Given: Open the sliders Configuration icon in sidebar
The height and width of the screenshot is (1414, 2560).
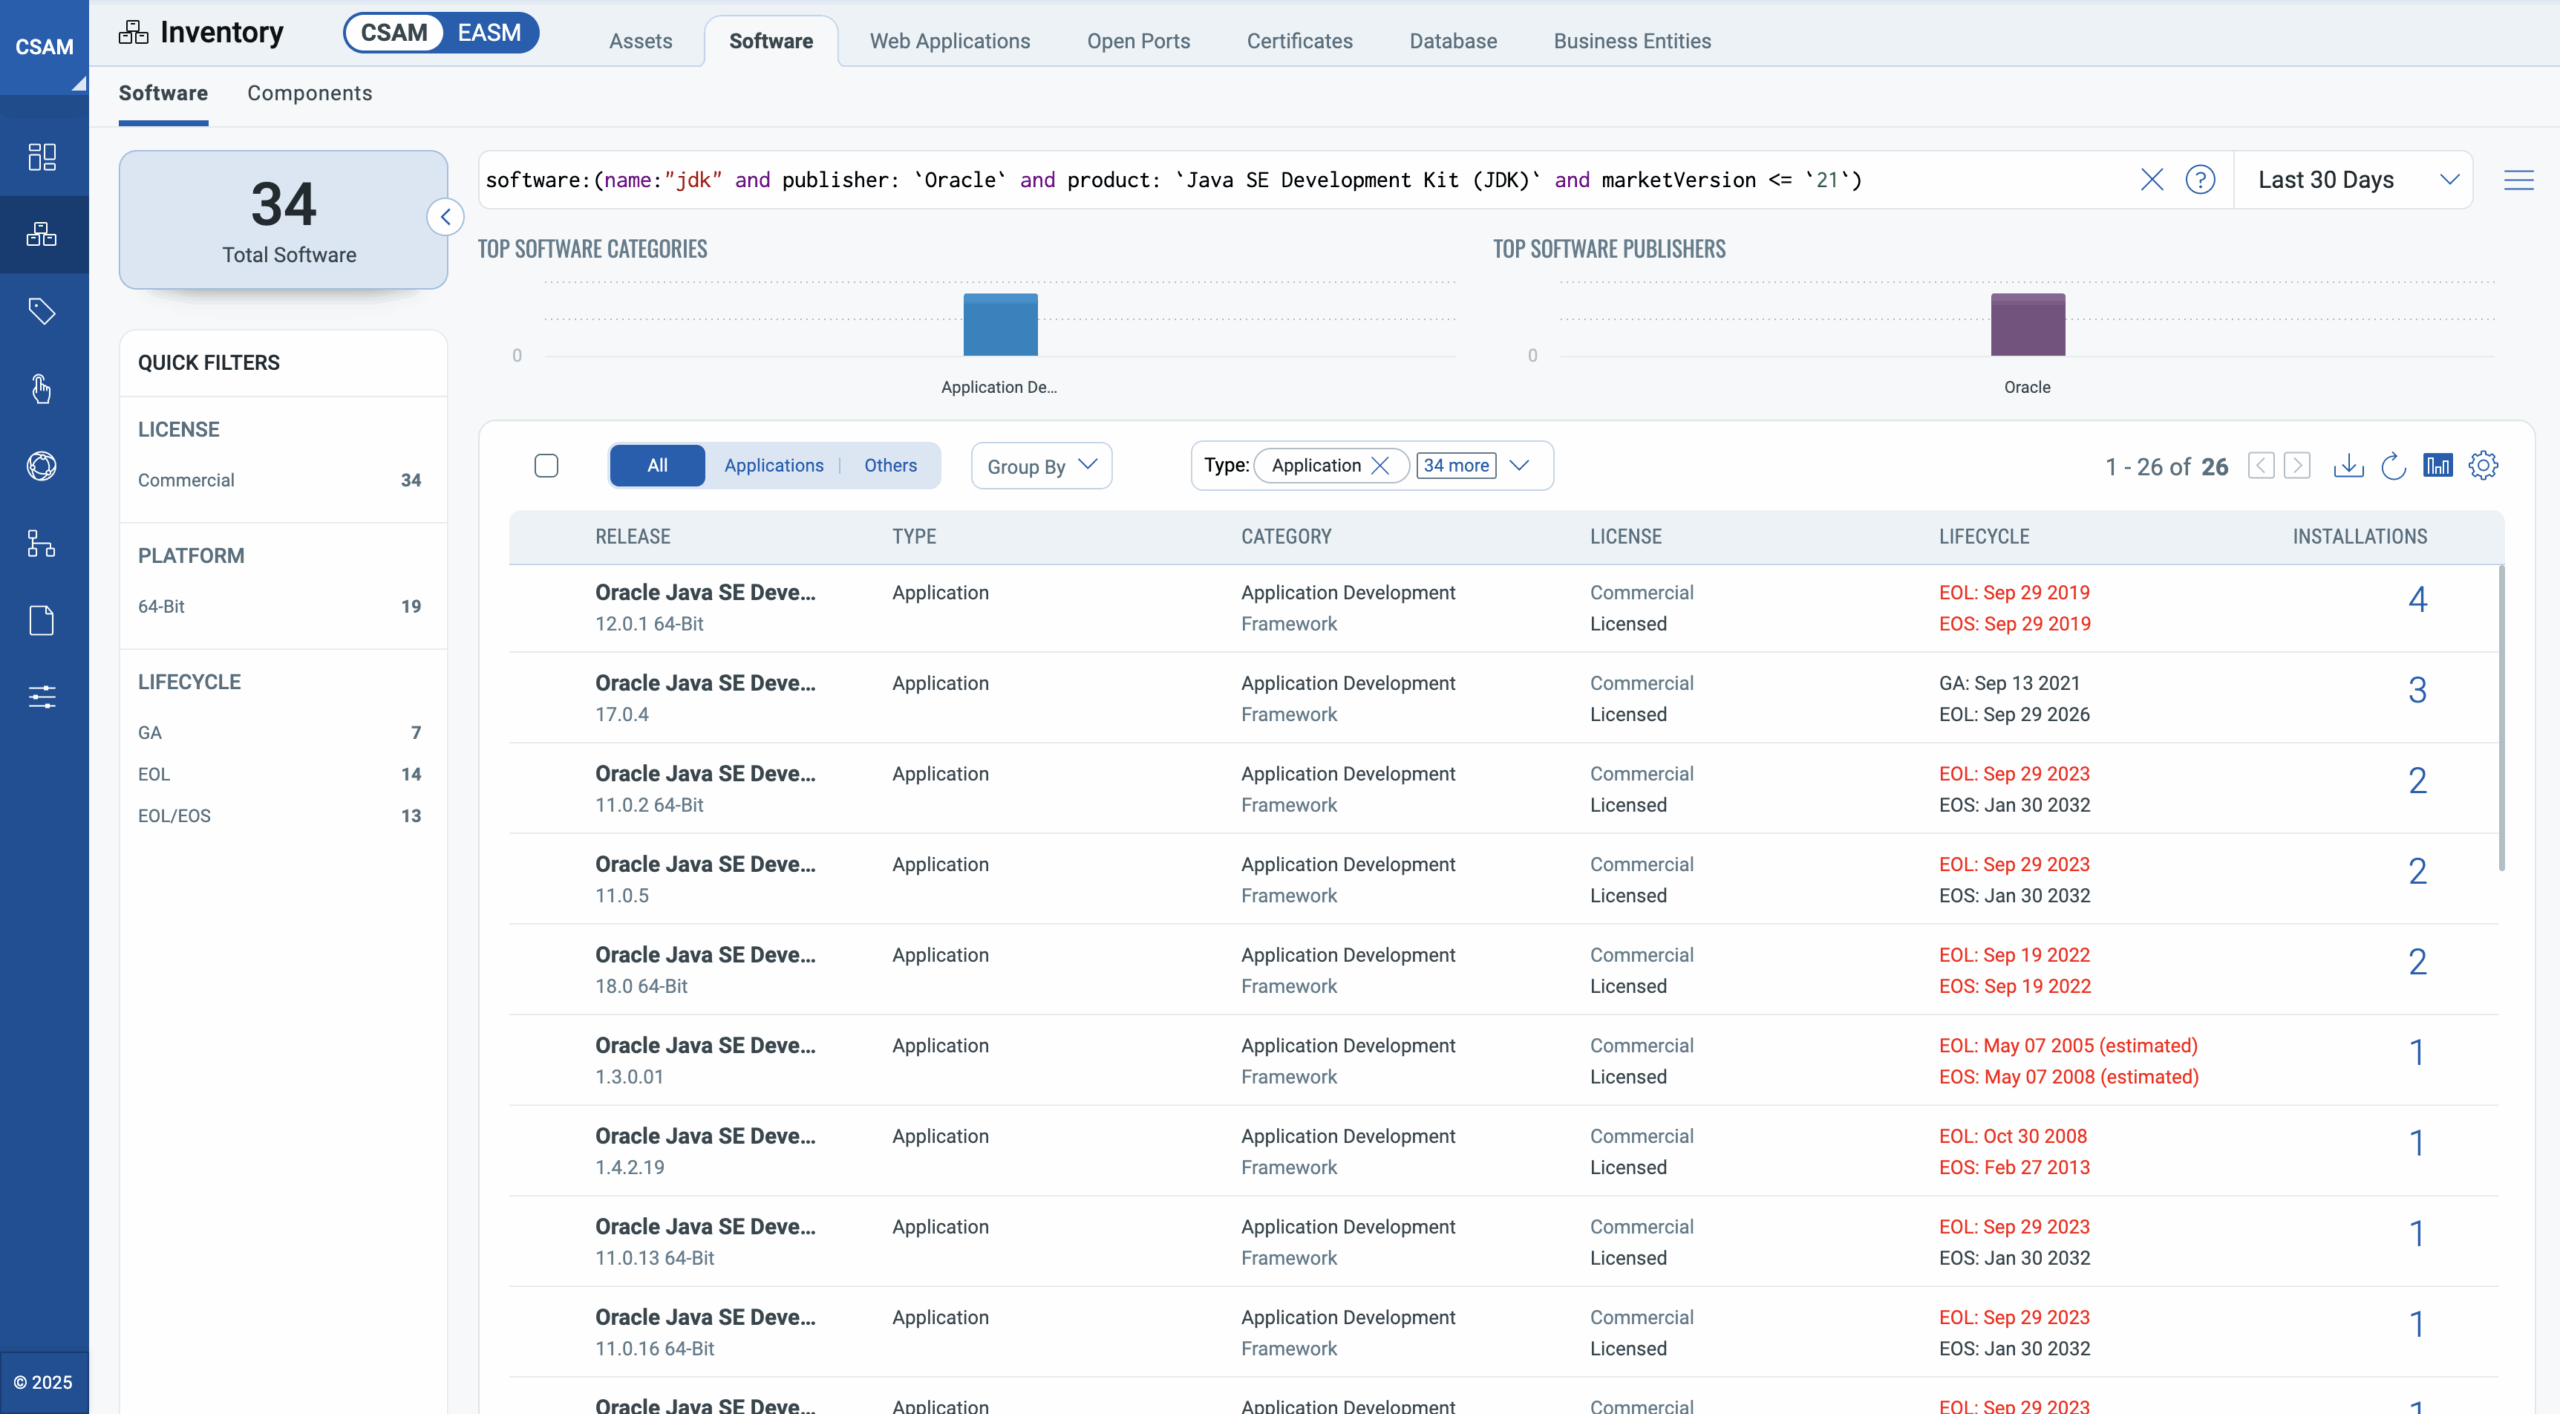Looking at the screenshot, I should point(42,697).
